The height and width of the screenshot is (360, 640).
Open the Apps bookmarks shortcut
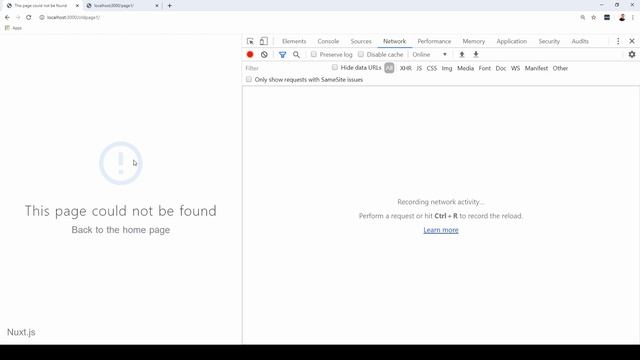tap(13, 28)
